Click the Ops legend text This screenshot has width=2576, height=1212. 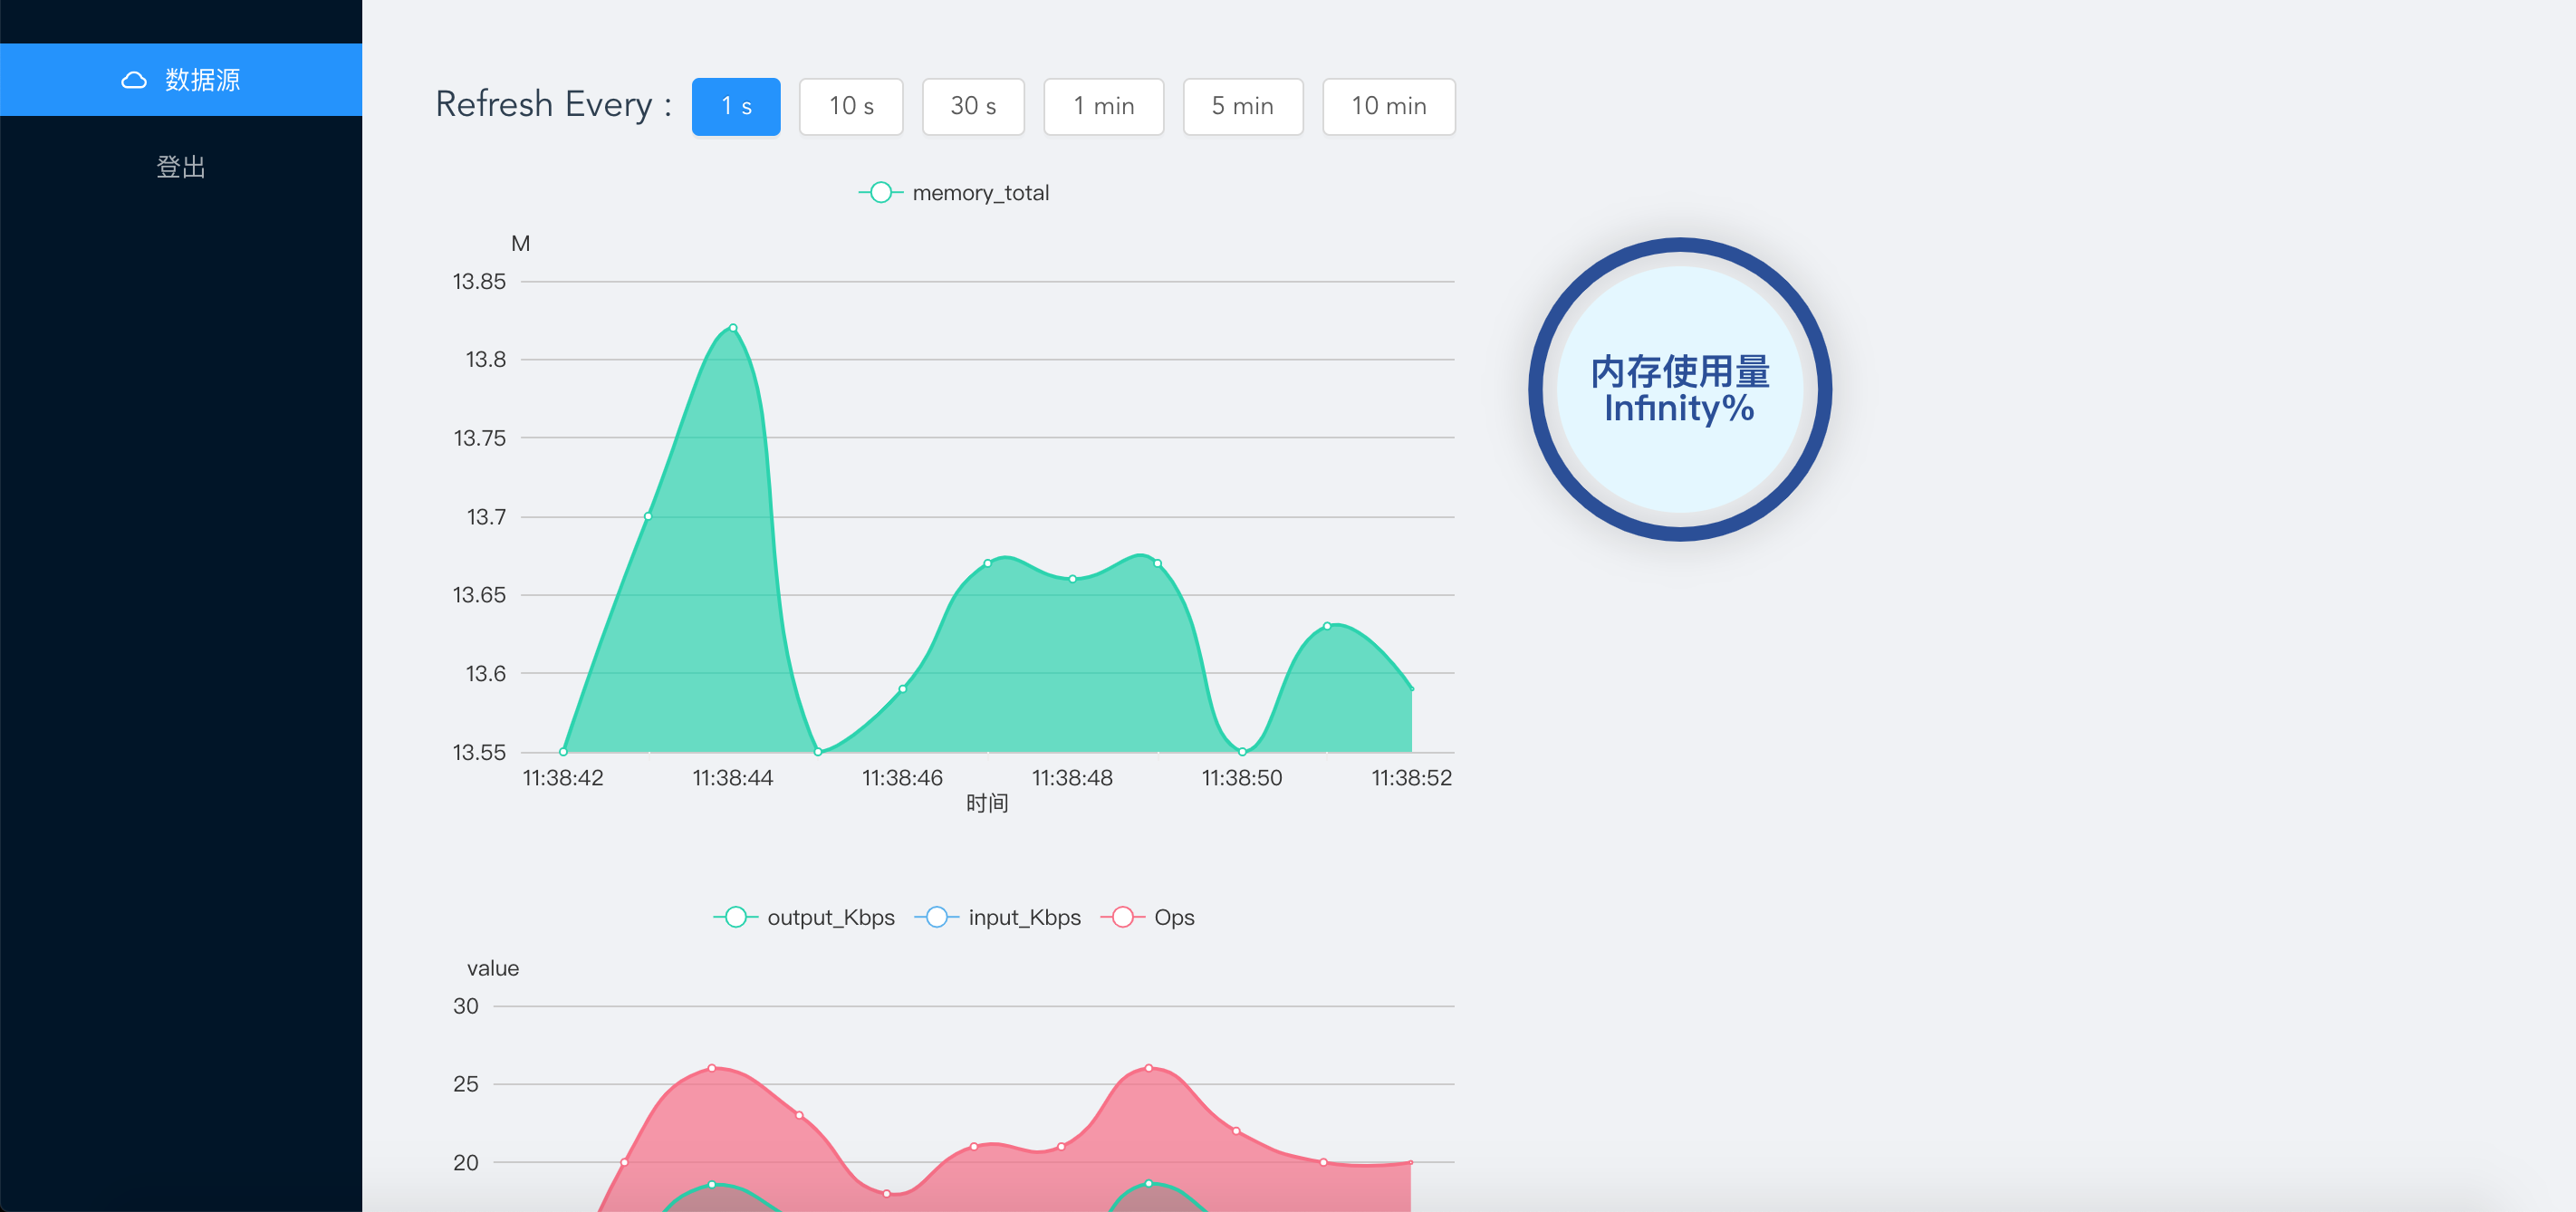click(1174, 917)
